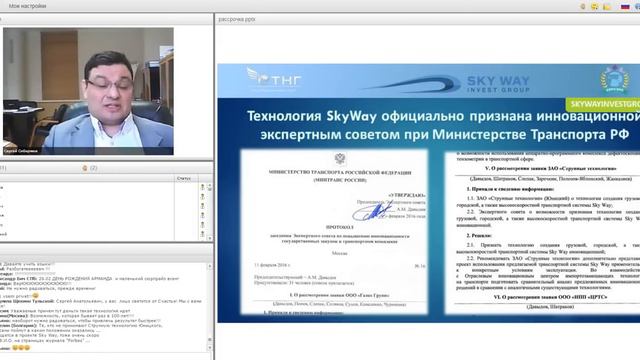
Task: Click the status icon of the first listed participant
Action: 202,187
